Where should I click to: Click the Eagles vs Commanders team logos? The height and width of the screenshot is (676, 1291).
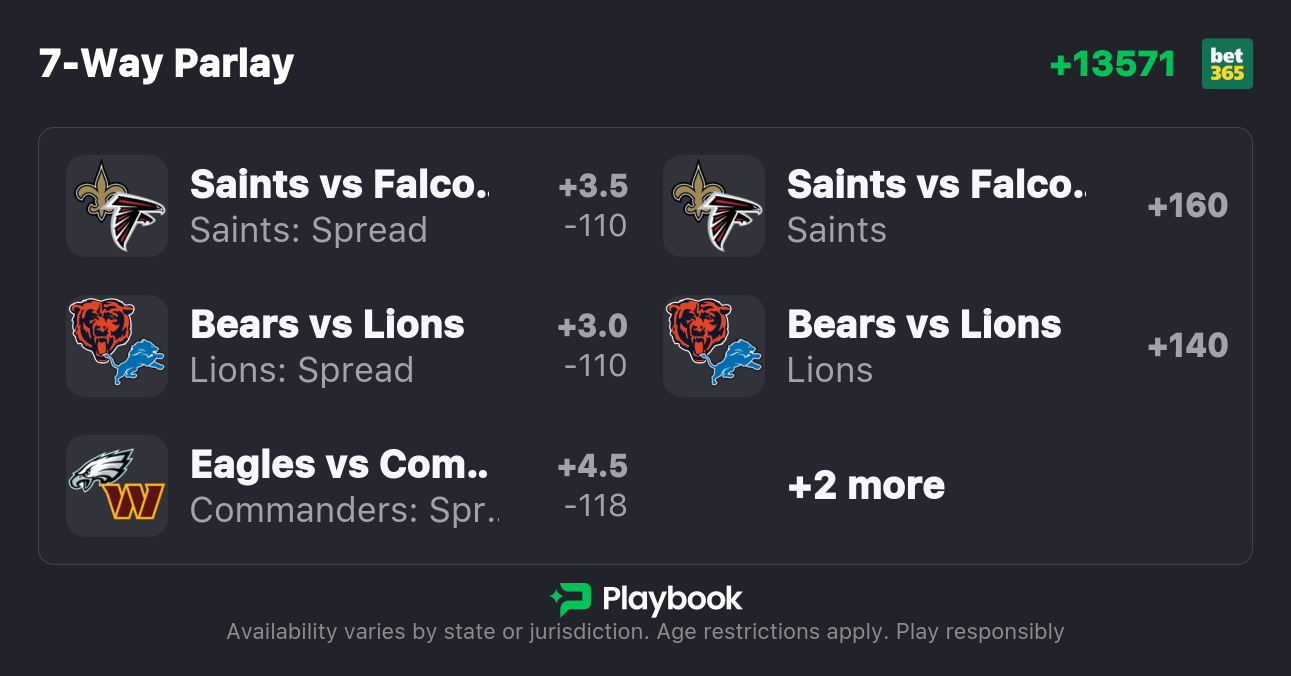tap(117, 486)
